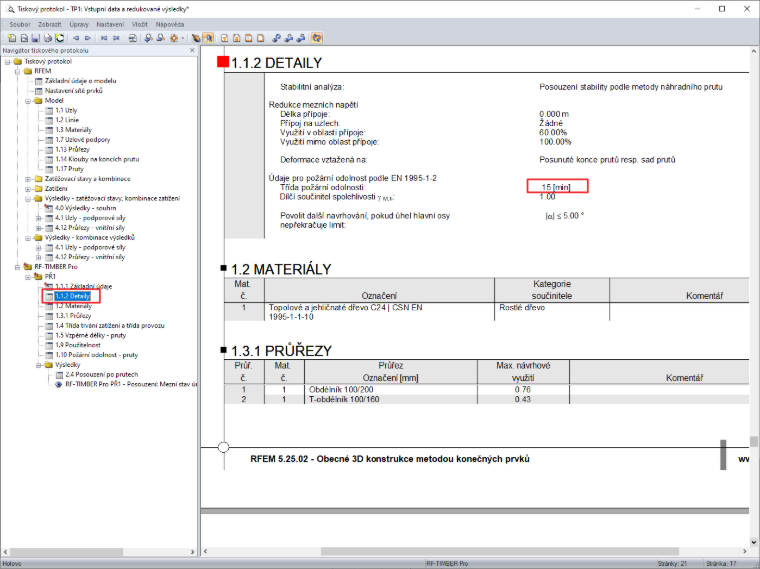Select RF-TIMBER Pro PŘ1 - Posouzení graphic item
This screenshot has width=760, height=569.
pos(131,384)
